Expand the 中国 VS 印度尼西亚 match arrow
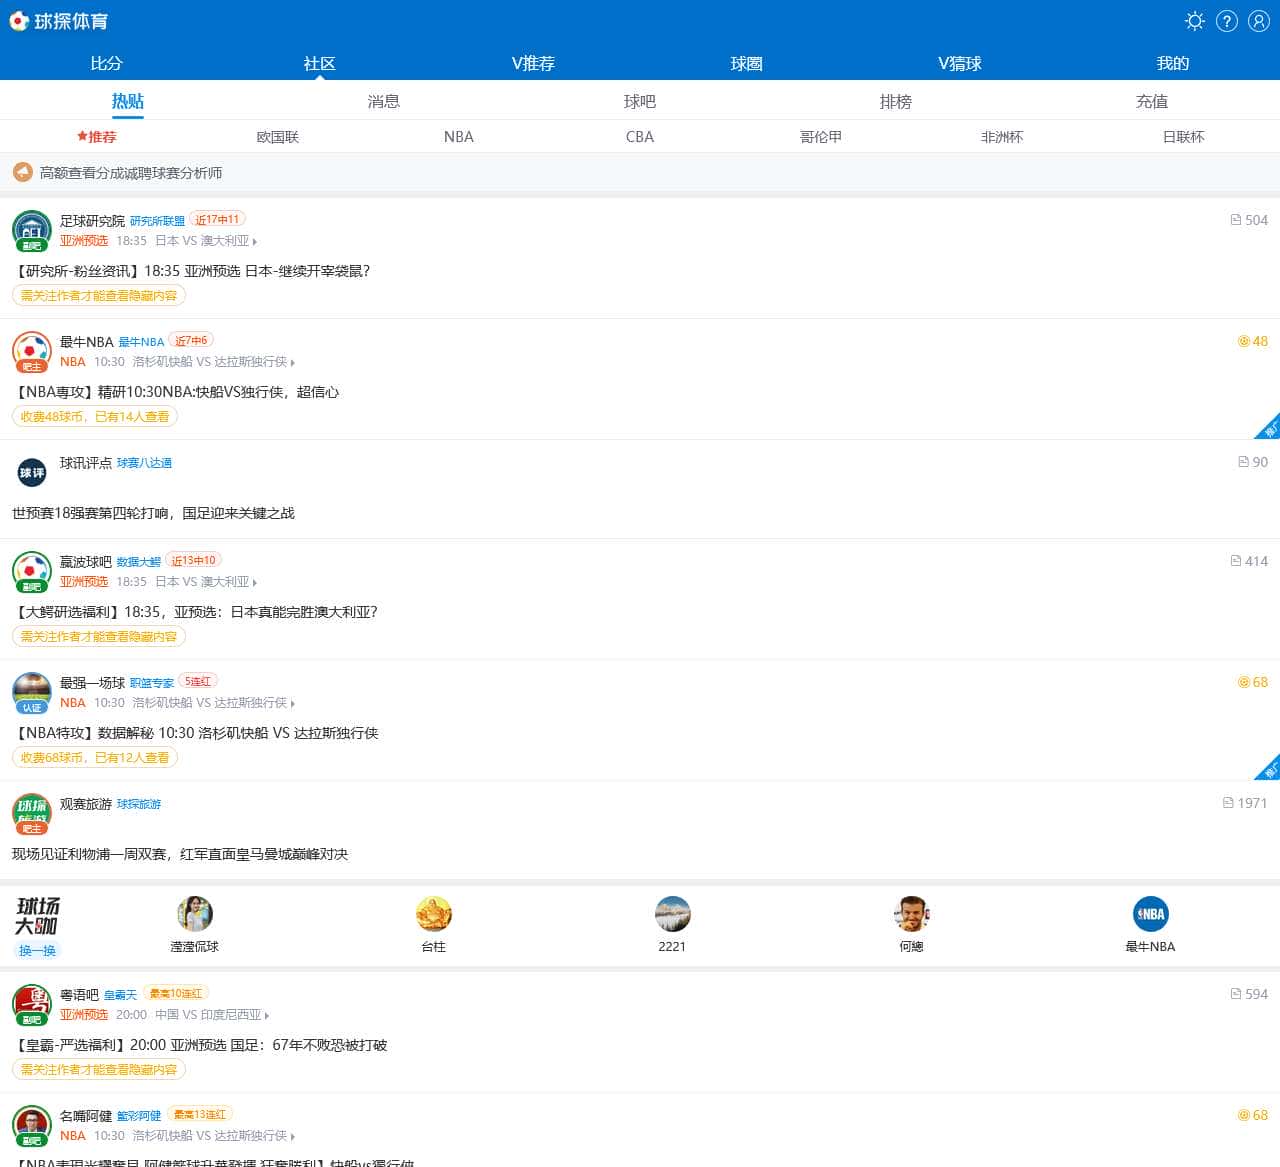Screen dimensions: 1280x1167 (267, 1015)
